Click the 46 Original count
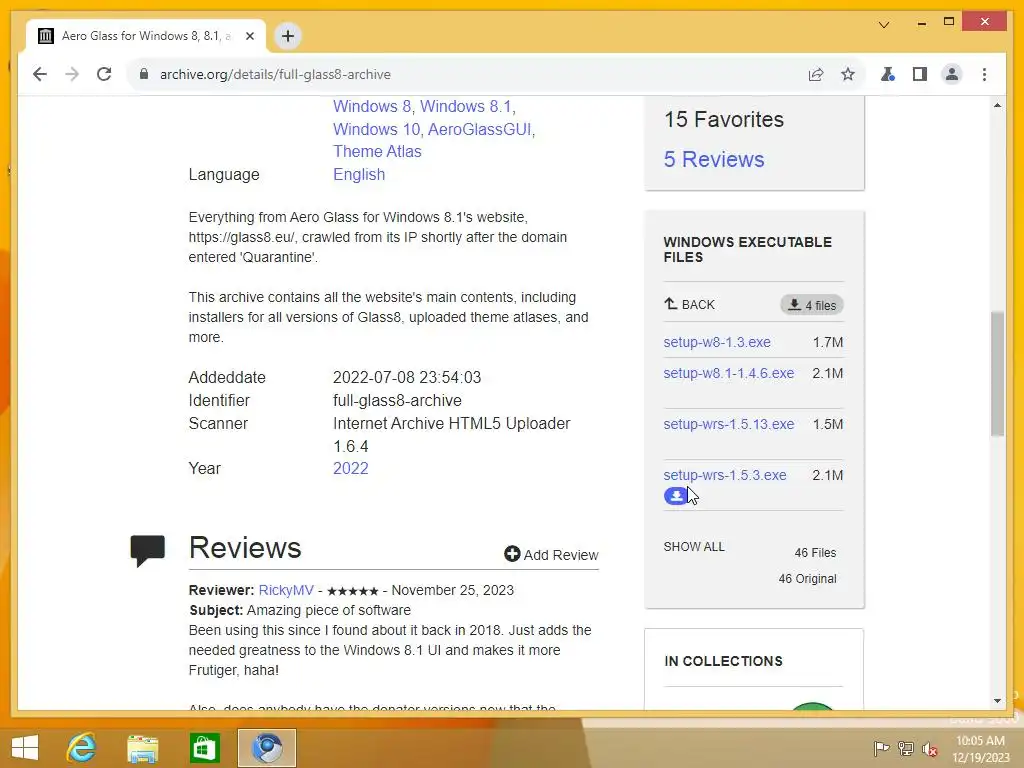The image size is (1024, 768). (807, 579)
